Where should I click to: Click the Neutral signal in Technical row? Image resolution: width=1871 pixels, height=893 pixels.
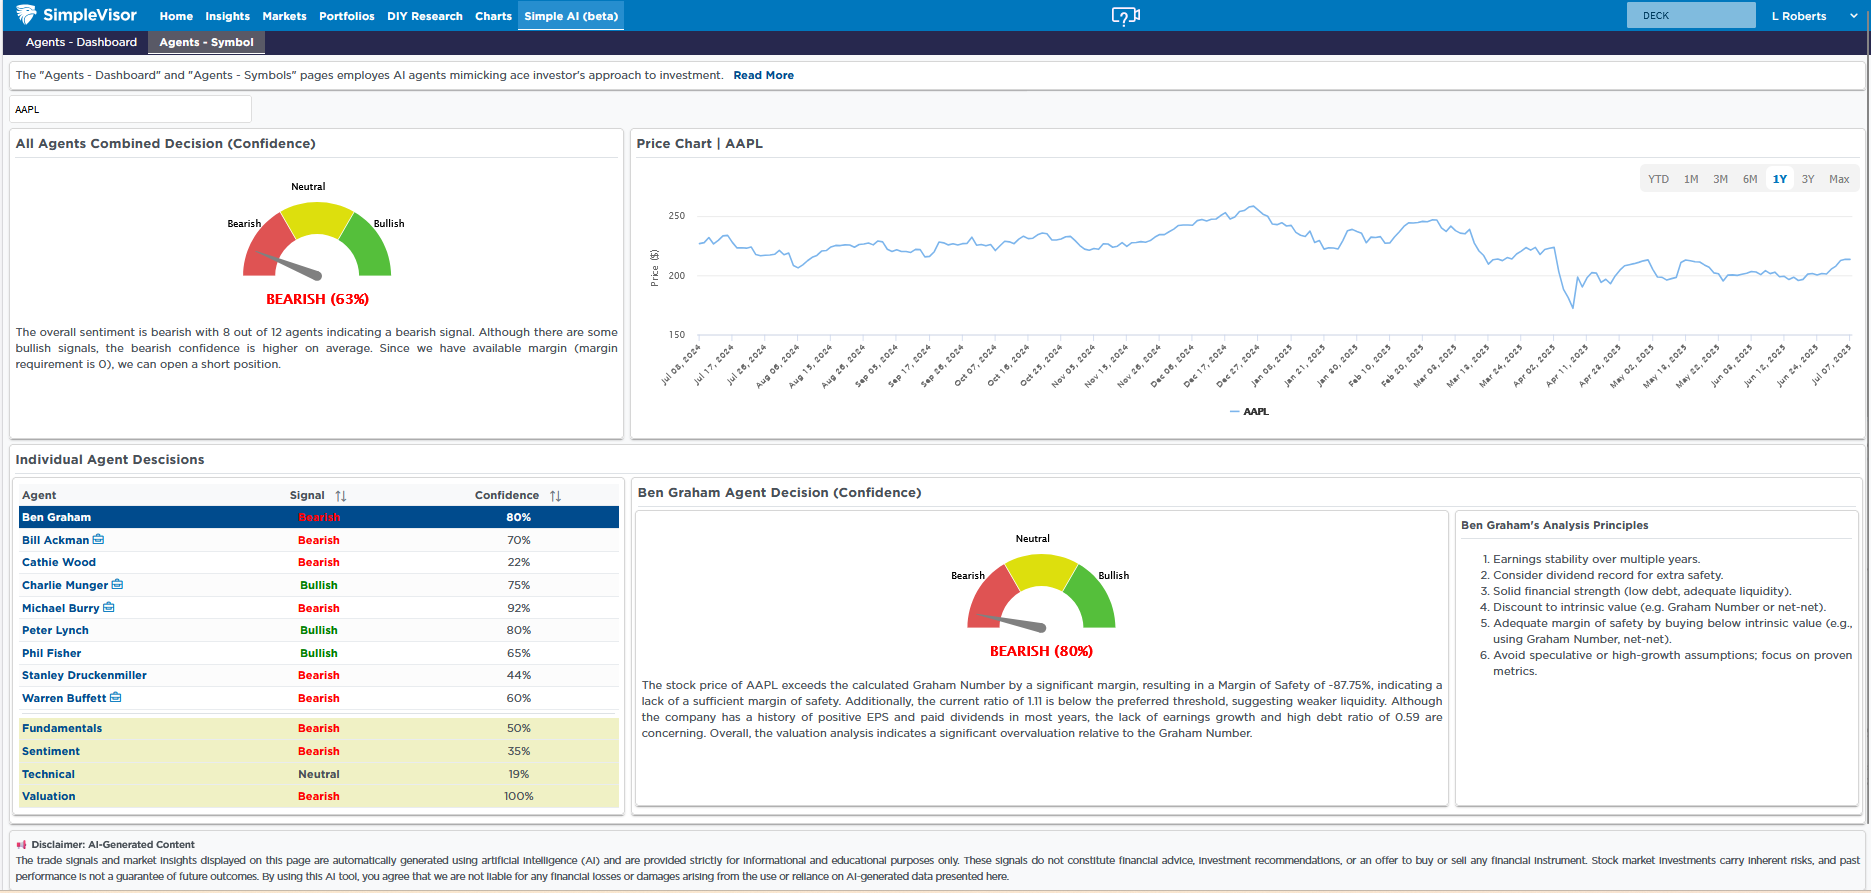click(x=319, y=774)
